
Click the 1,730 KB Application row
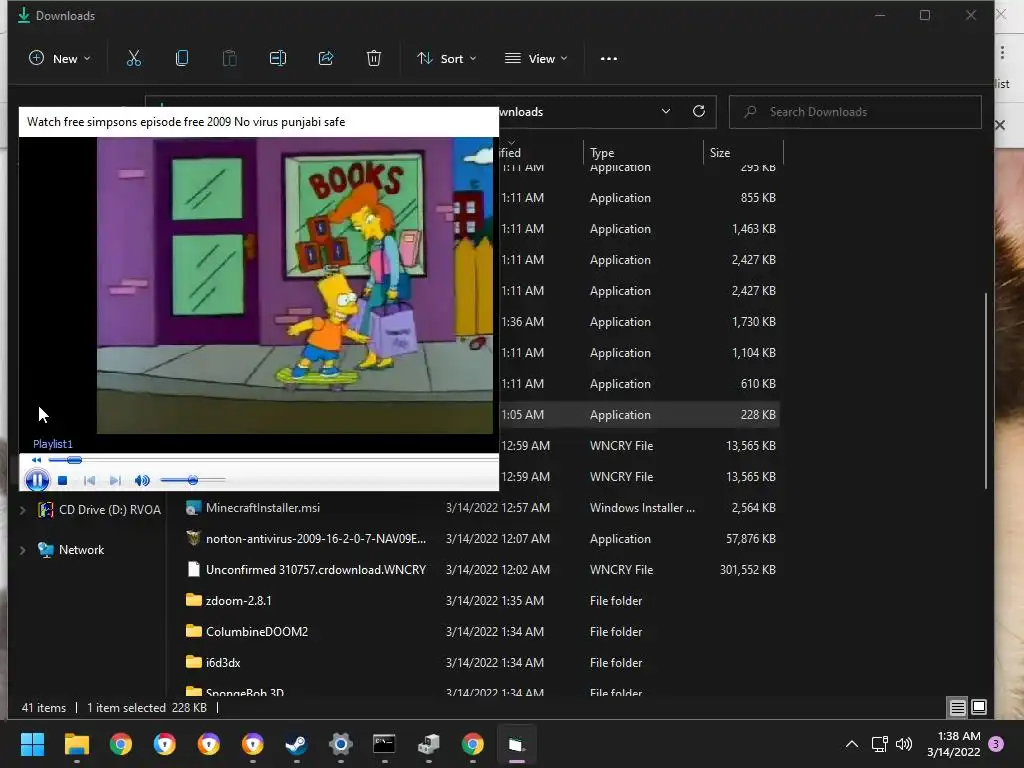click(x=639, y=322)
